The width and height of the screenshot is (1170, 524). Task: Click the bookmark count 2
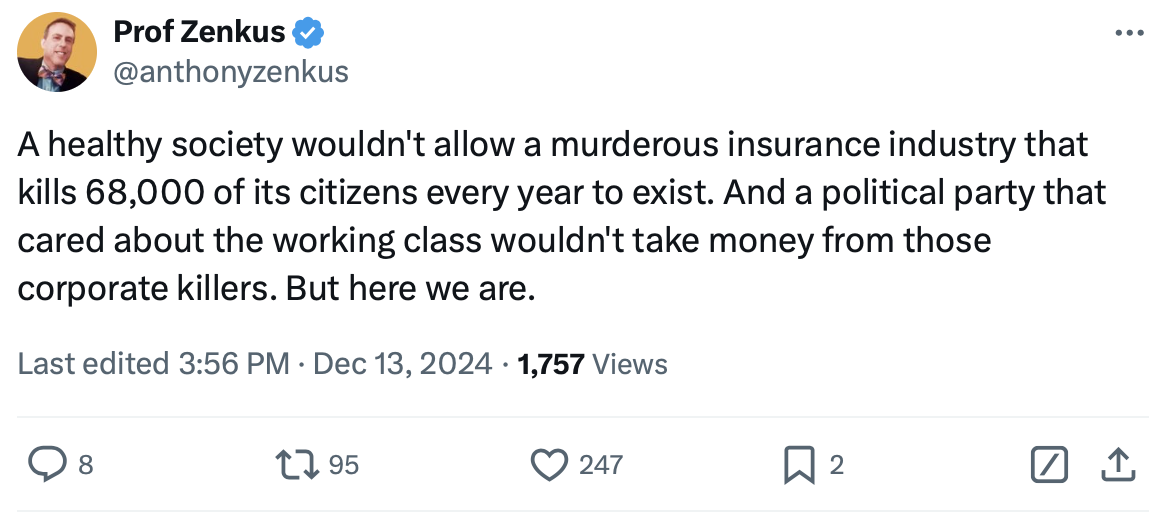837,465
